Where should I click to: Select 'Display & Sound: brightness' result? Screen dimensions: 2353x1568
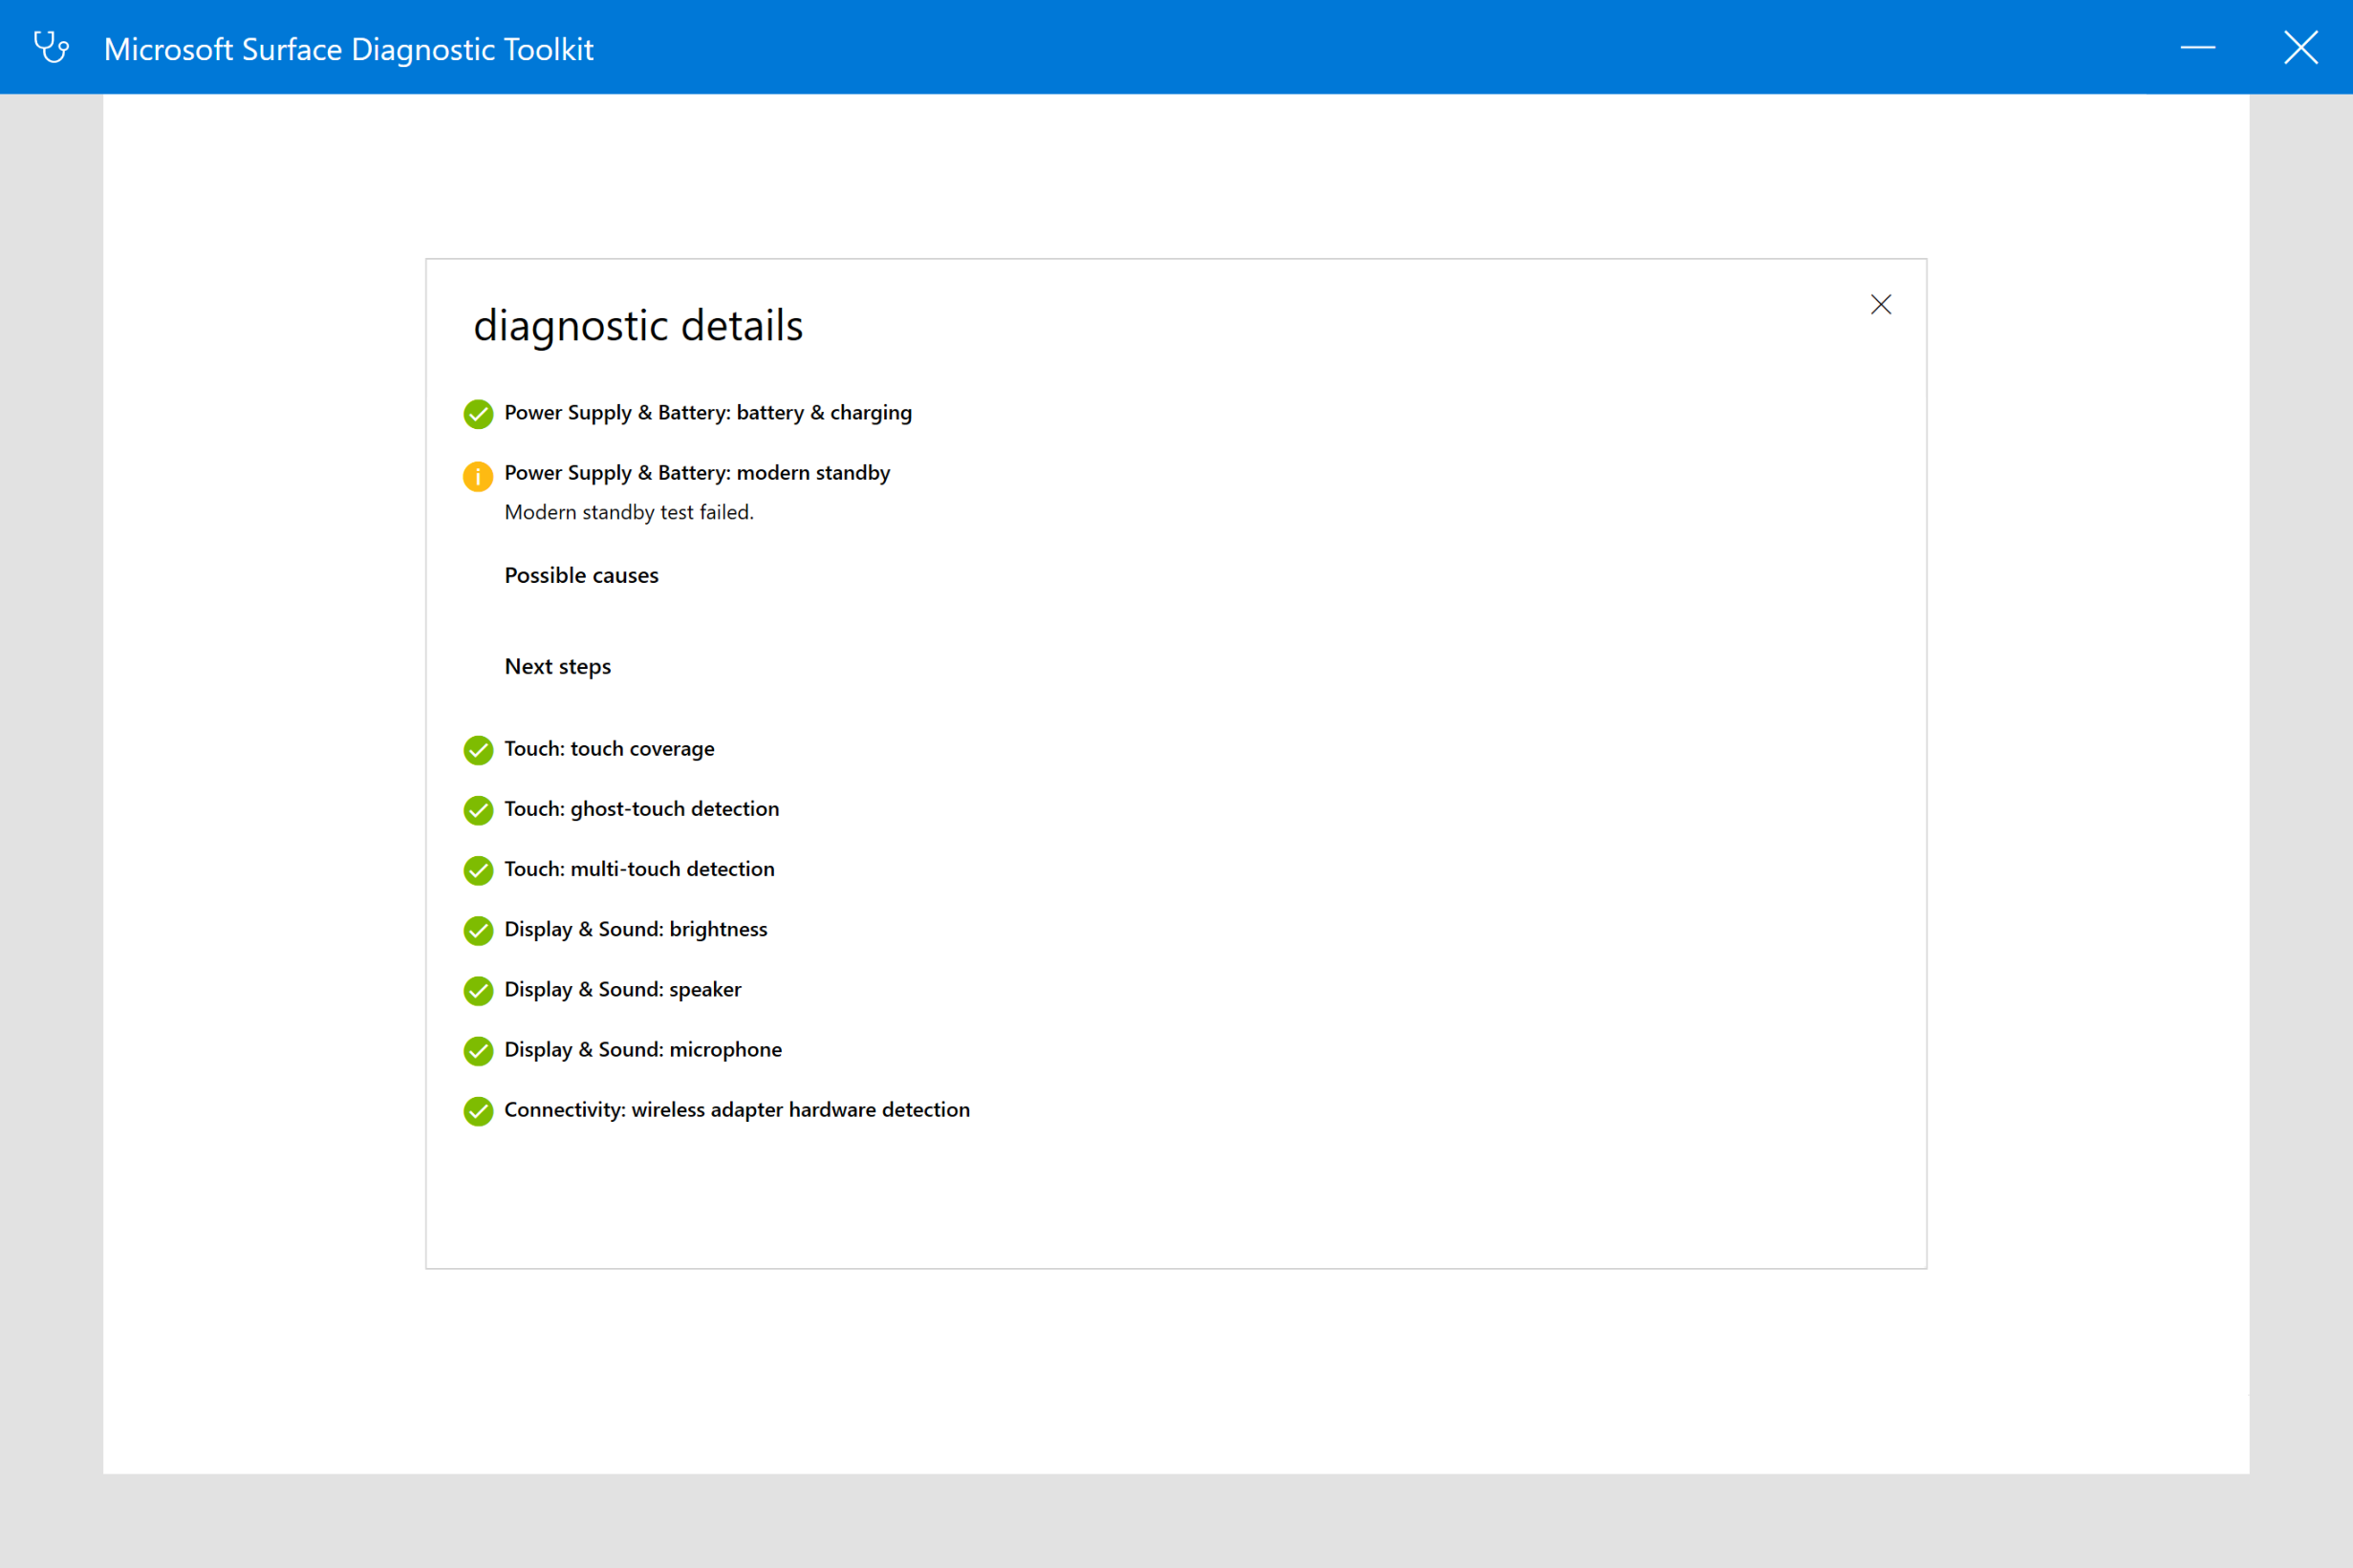click(x=636, y=929)
